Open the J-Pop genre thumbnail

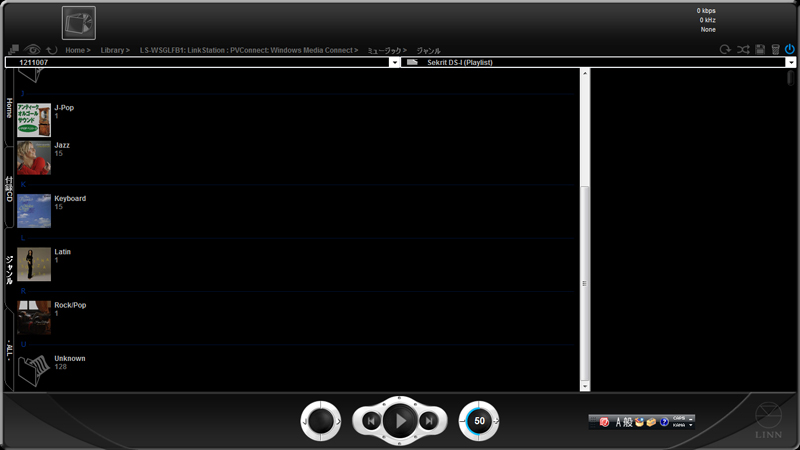[x=34, y=120]
